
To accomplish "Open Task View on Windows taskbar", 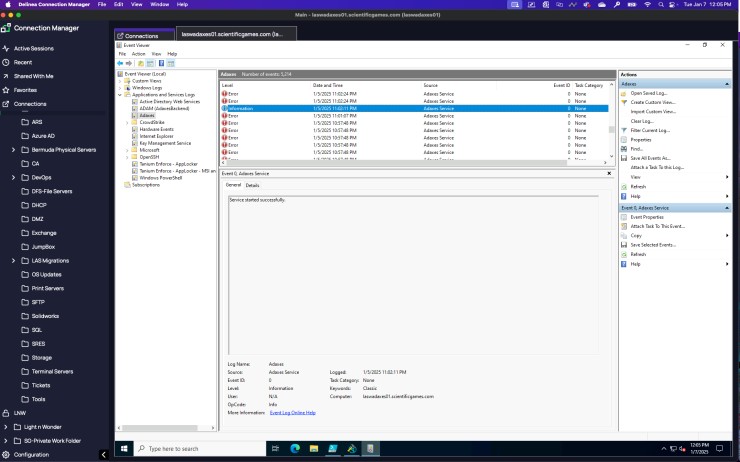I will [x=276, y=448].
